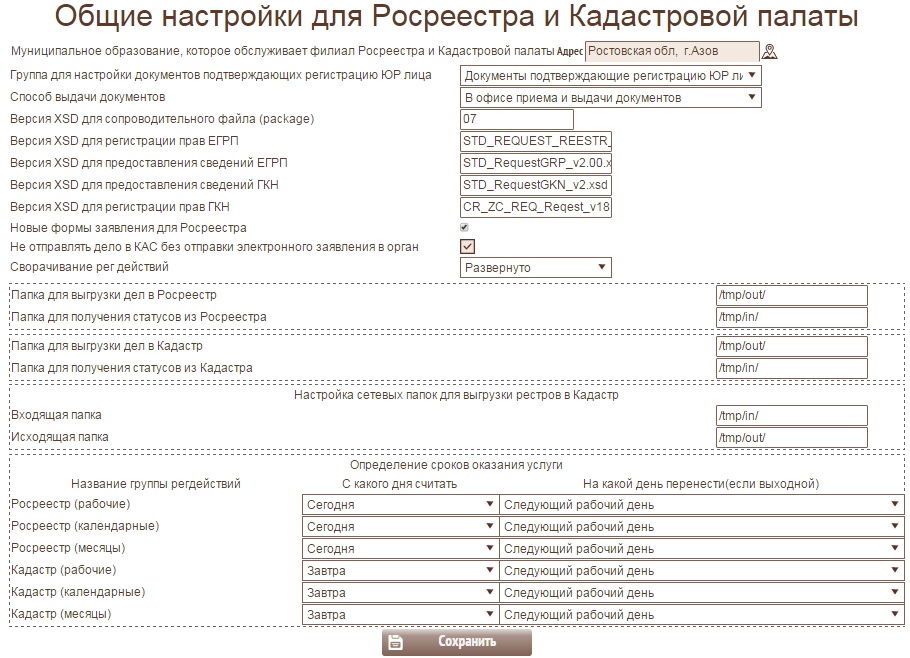This screenshot has width=910, height=658.
Task: Open transfer day dropdown for Кадастр (рабочие)
Action: coord(701,571)
